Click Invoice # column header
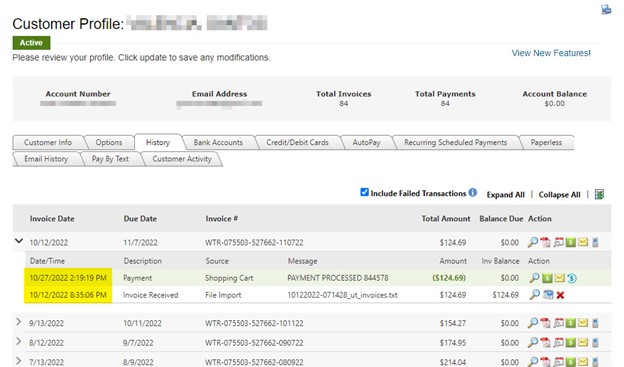 coord(222,219)
